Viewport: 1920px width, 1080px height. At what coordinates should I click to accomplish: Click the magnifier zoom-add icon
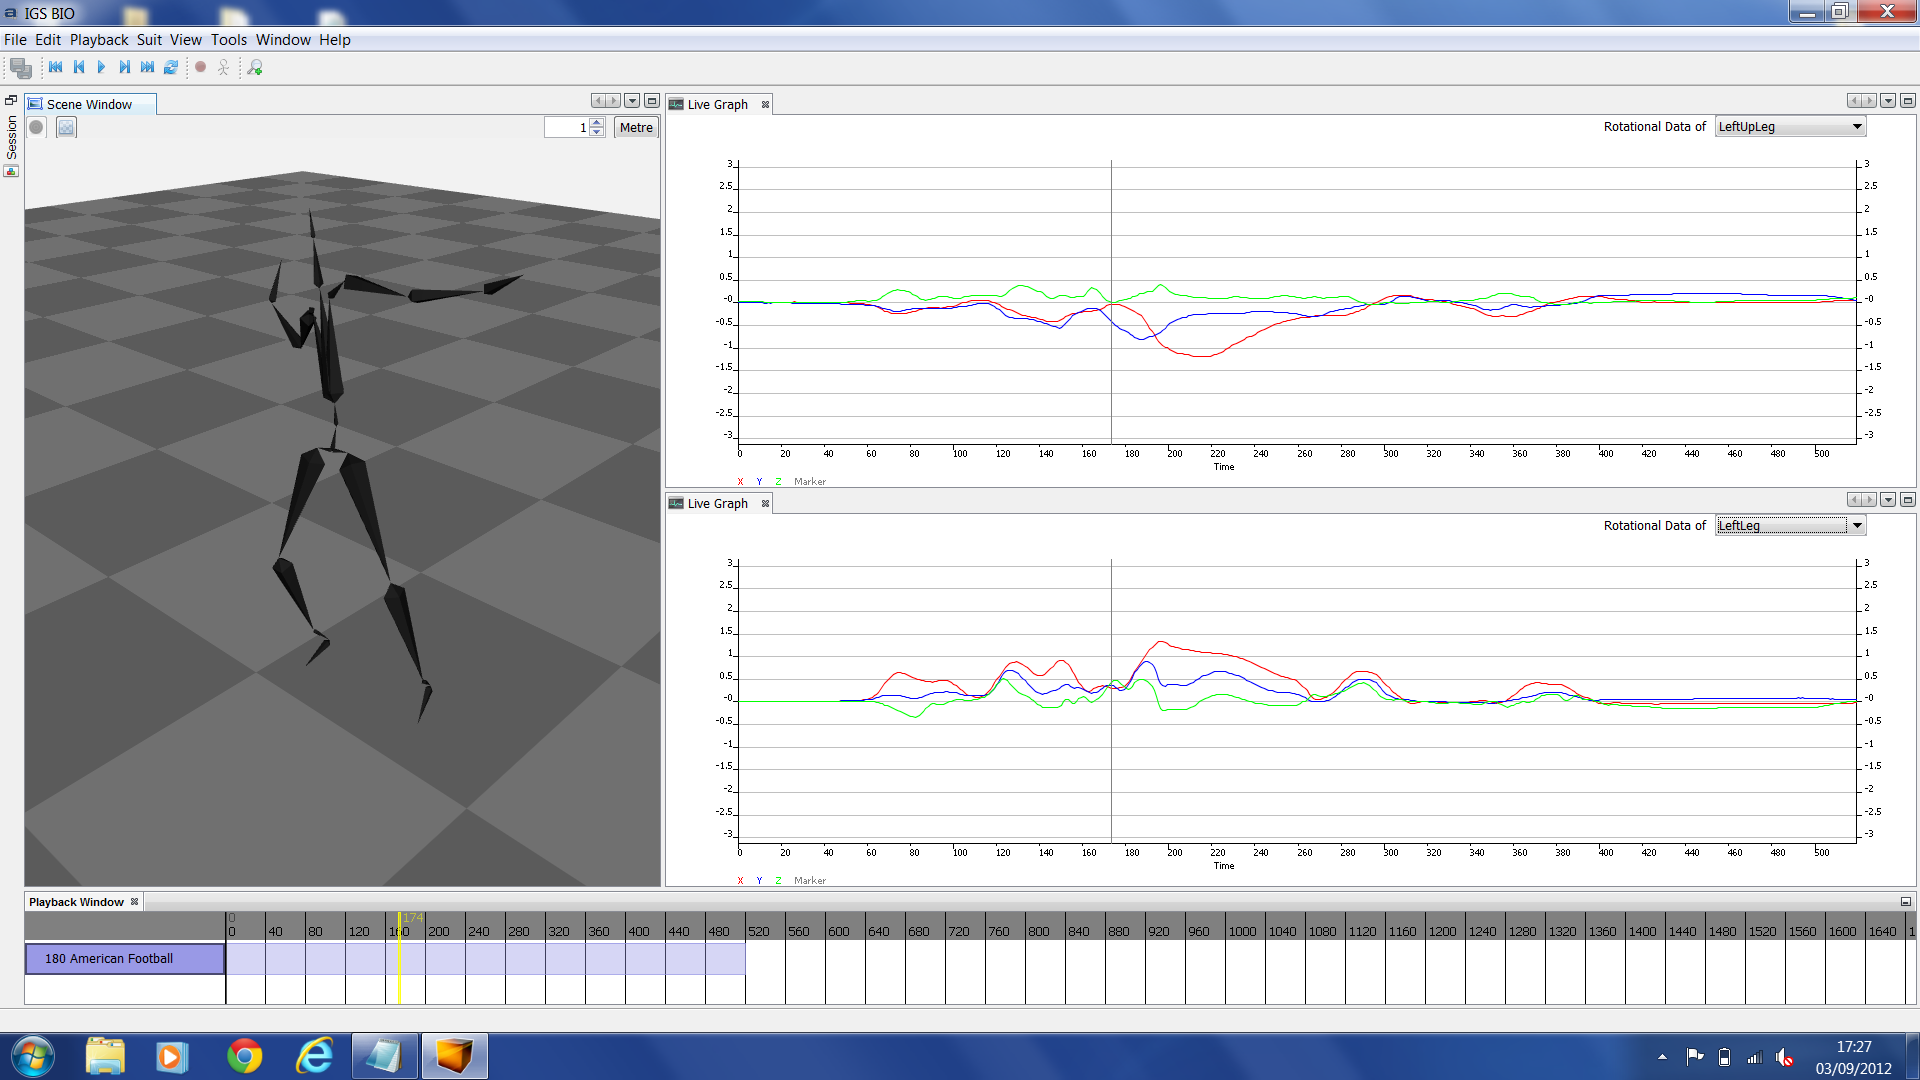(255, 67)
